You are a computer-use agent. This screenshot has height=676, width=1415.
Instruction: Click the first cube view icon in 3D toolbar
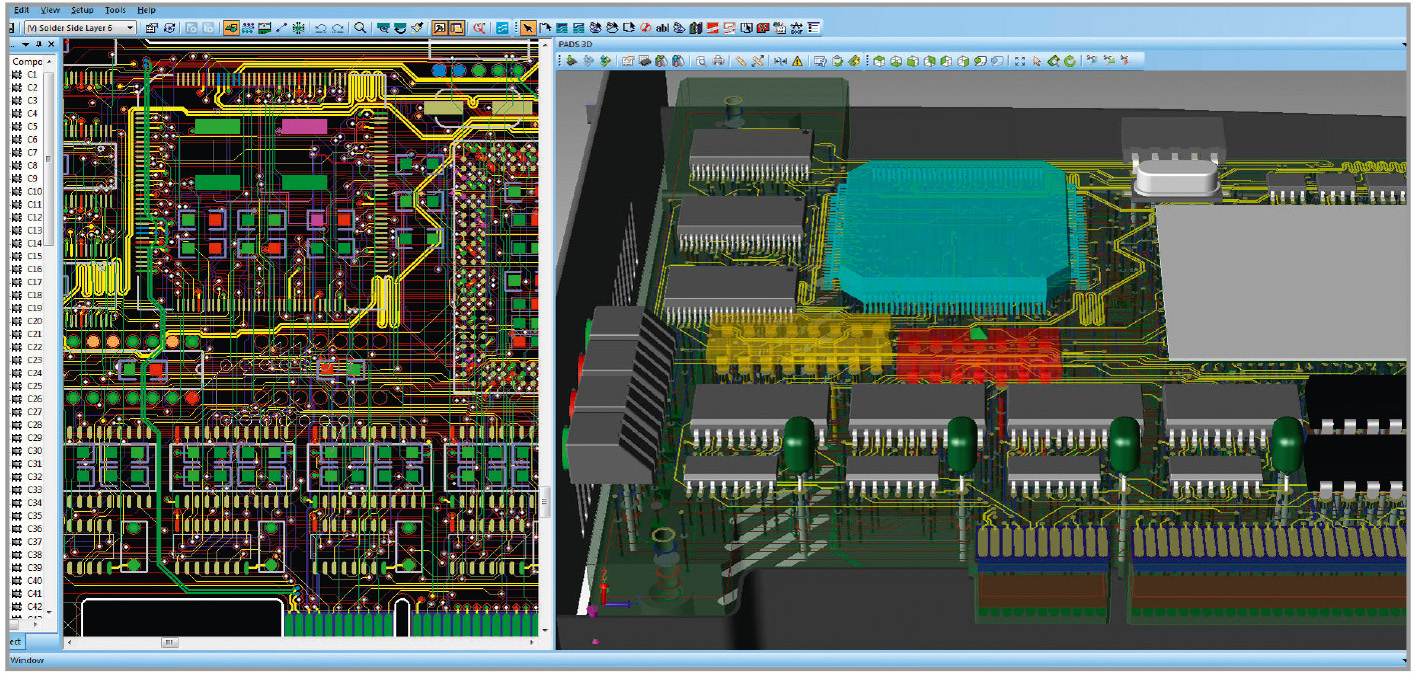[x=878, y=61]
